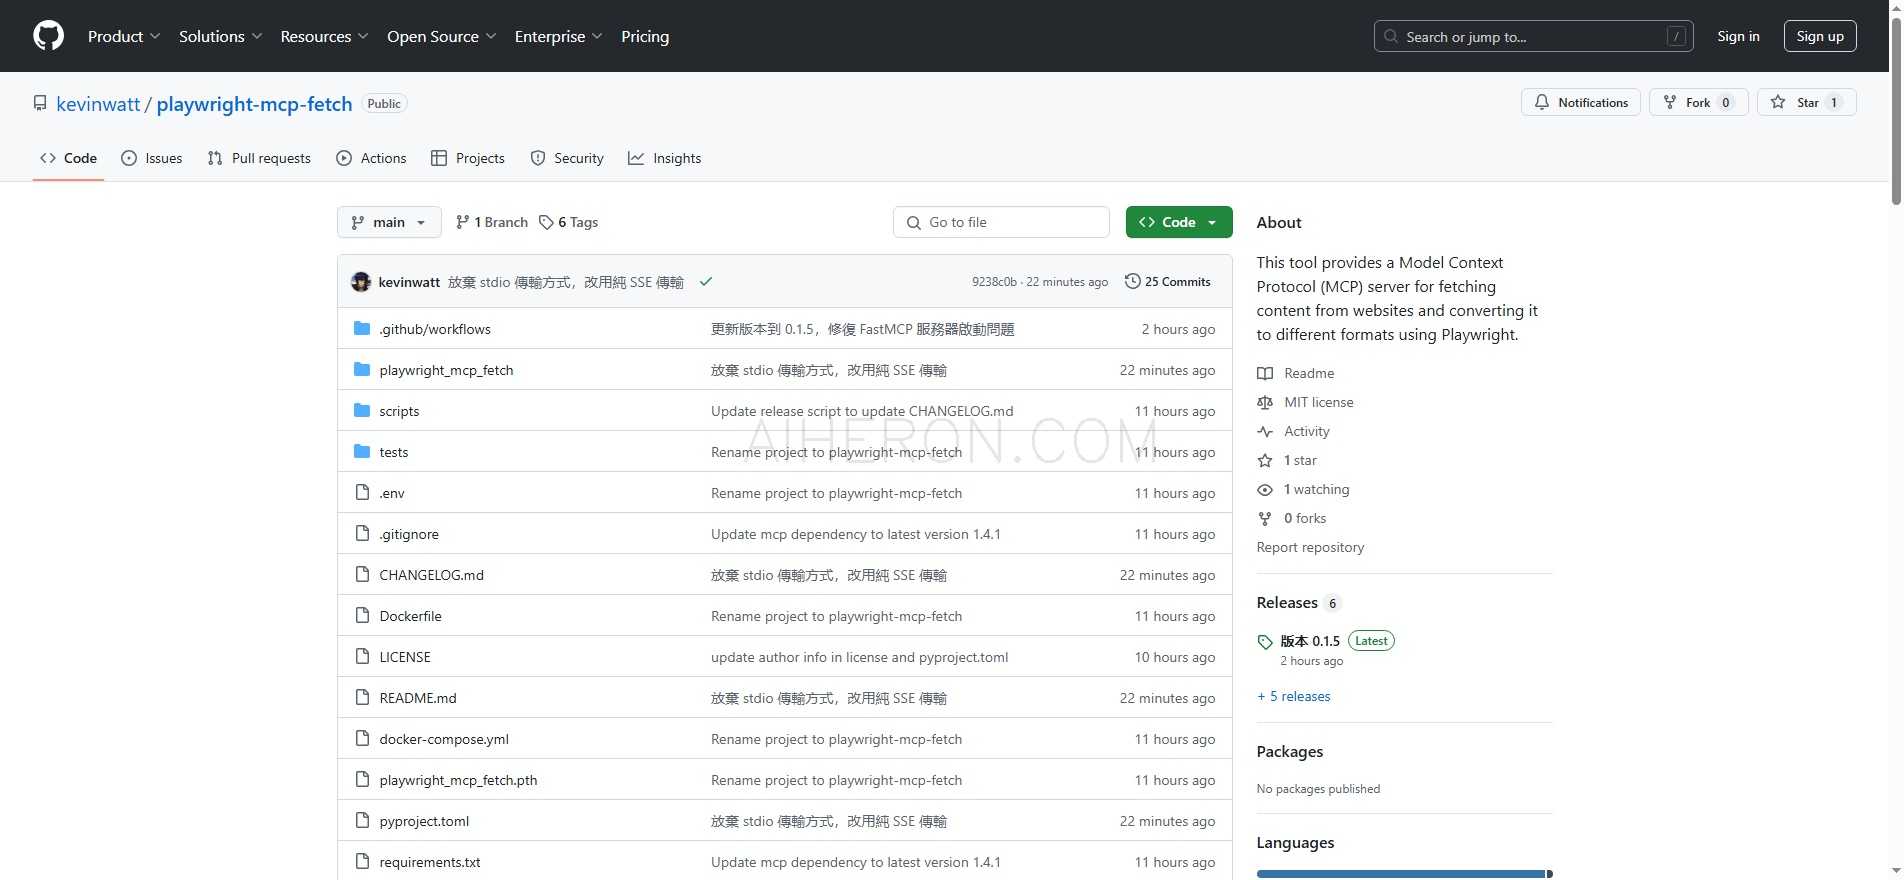Viewport: 1904px width, 880px height.
Task: Open the .gitignore file
Action: point(409,534)
